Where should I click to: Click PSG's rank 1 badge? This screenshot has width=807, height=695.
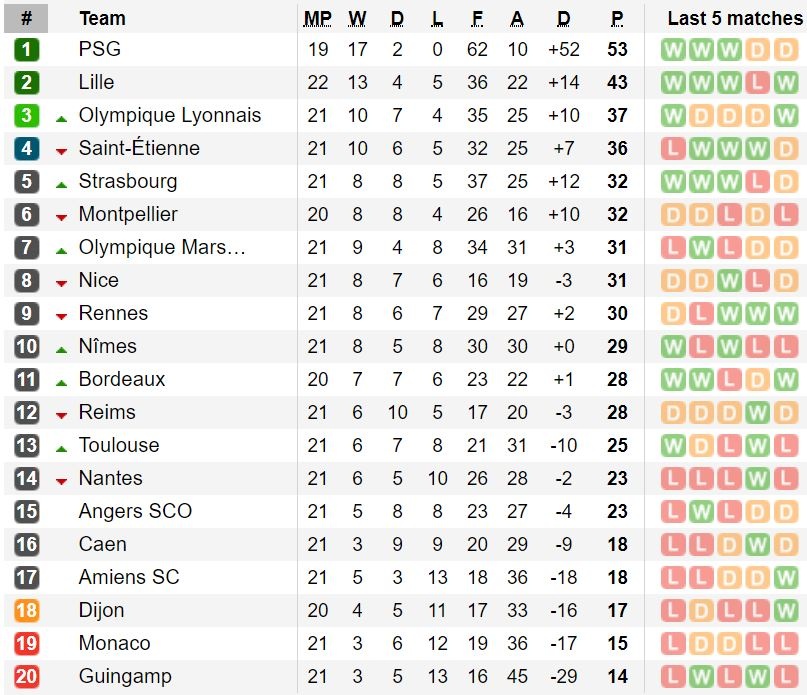coord(27,49)
